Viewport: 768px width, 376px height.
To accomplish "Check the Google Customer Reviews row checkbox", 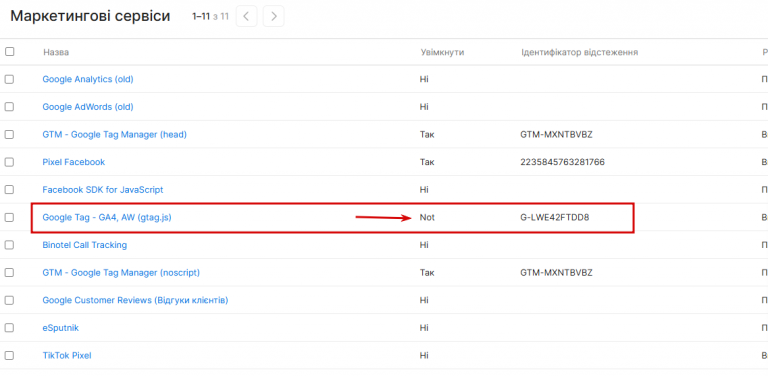I will click(x=10, y=300).
